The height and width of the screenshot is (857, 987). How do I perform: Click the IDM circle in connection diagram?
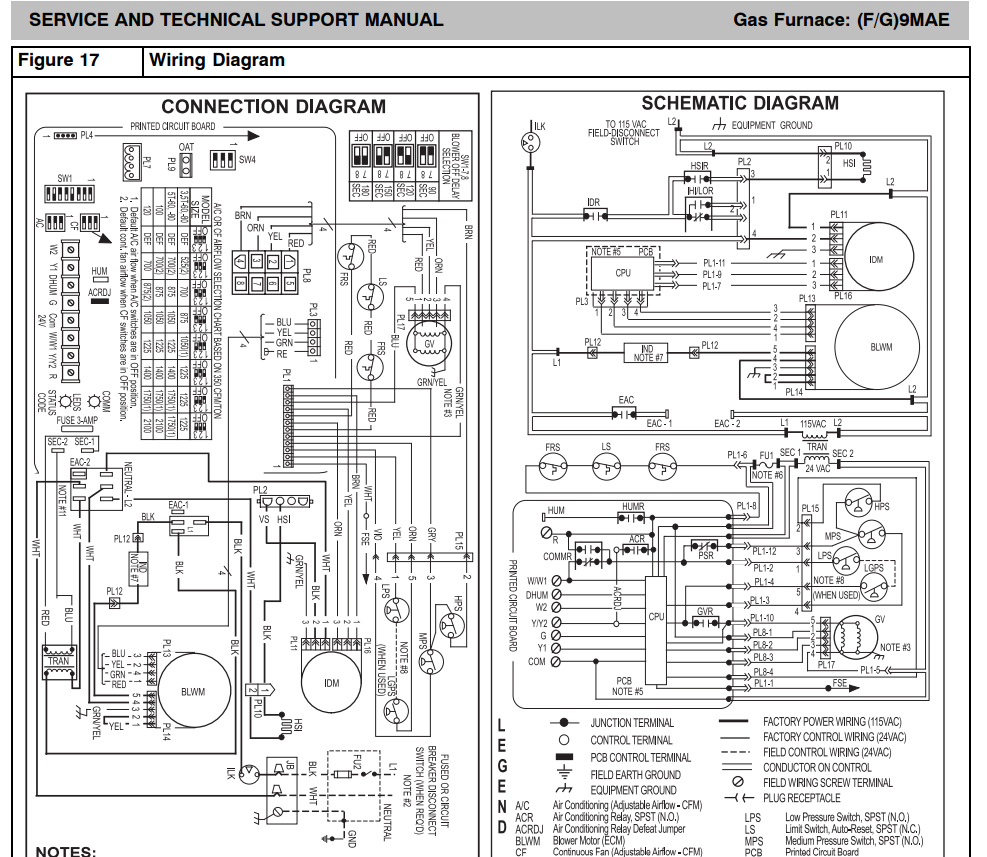(332, 683)
